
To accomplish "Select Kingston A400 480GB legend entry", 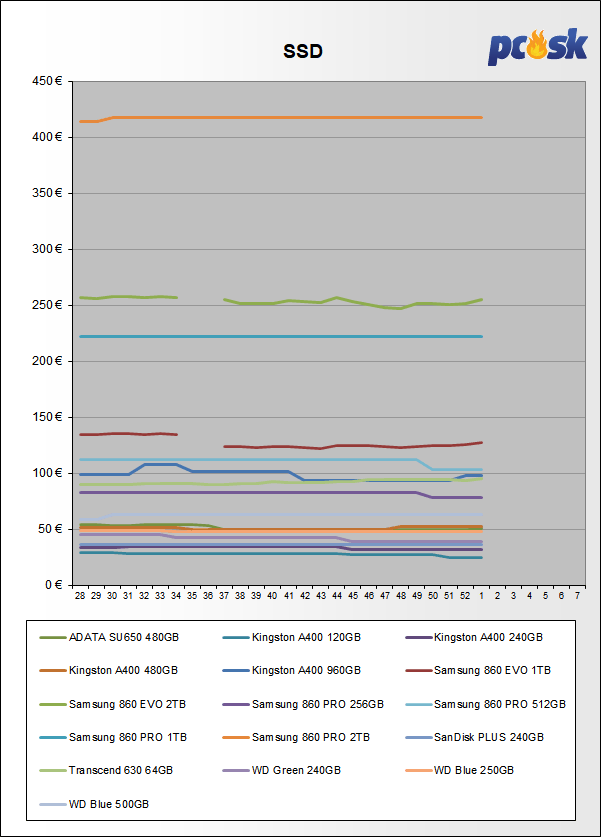I will pos(109,670).
